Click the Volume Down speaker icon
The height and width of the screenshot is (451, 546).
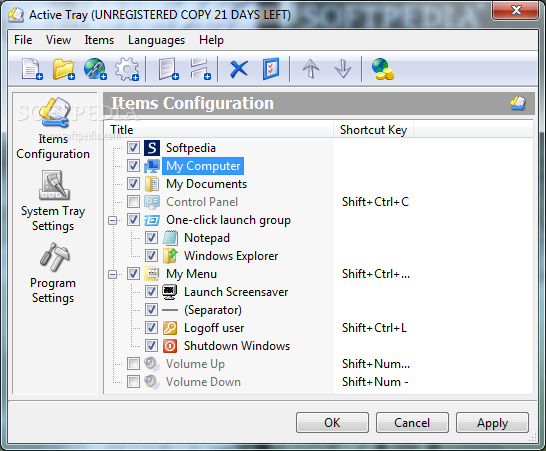tap(152, 382)
